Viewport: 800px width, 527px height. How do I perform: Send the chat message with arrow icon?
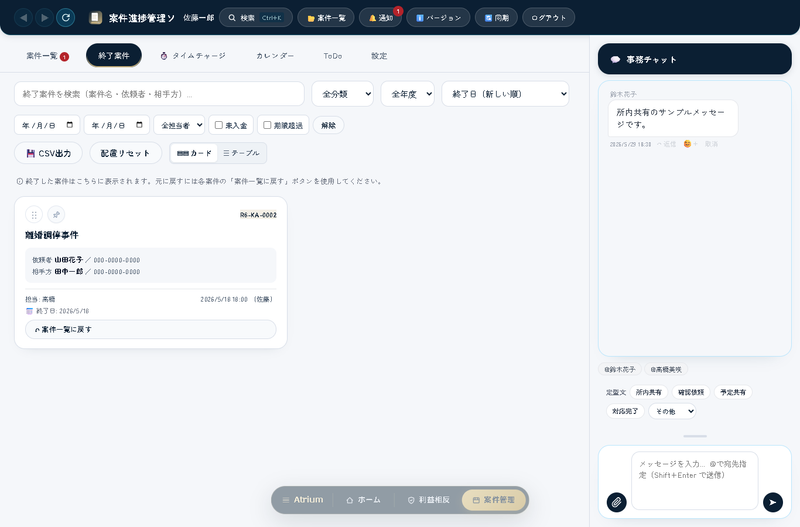coord(773,502)
